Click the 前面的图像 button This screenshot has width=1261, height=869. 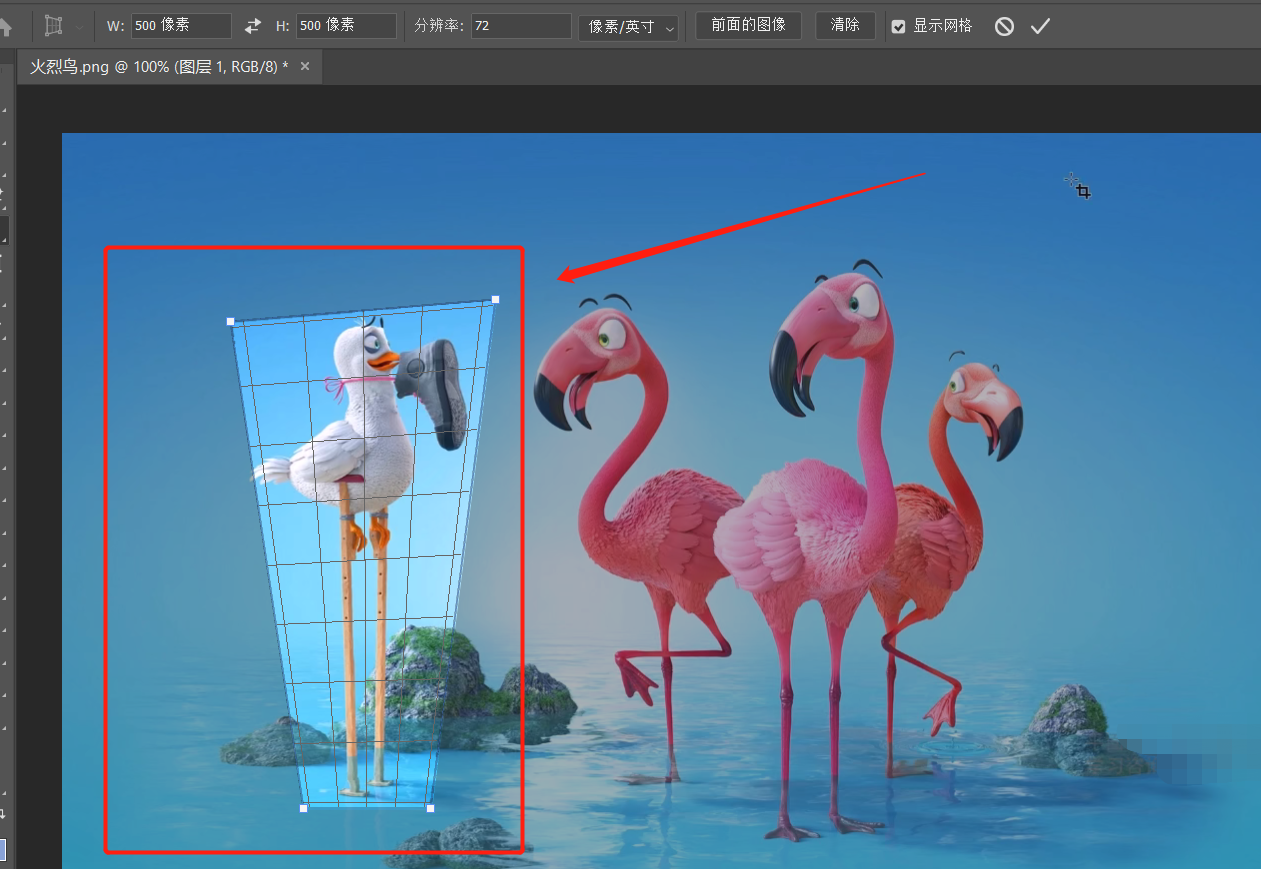point(748,25)
